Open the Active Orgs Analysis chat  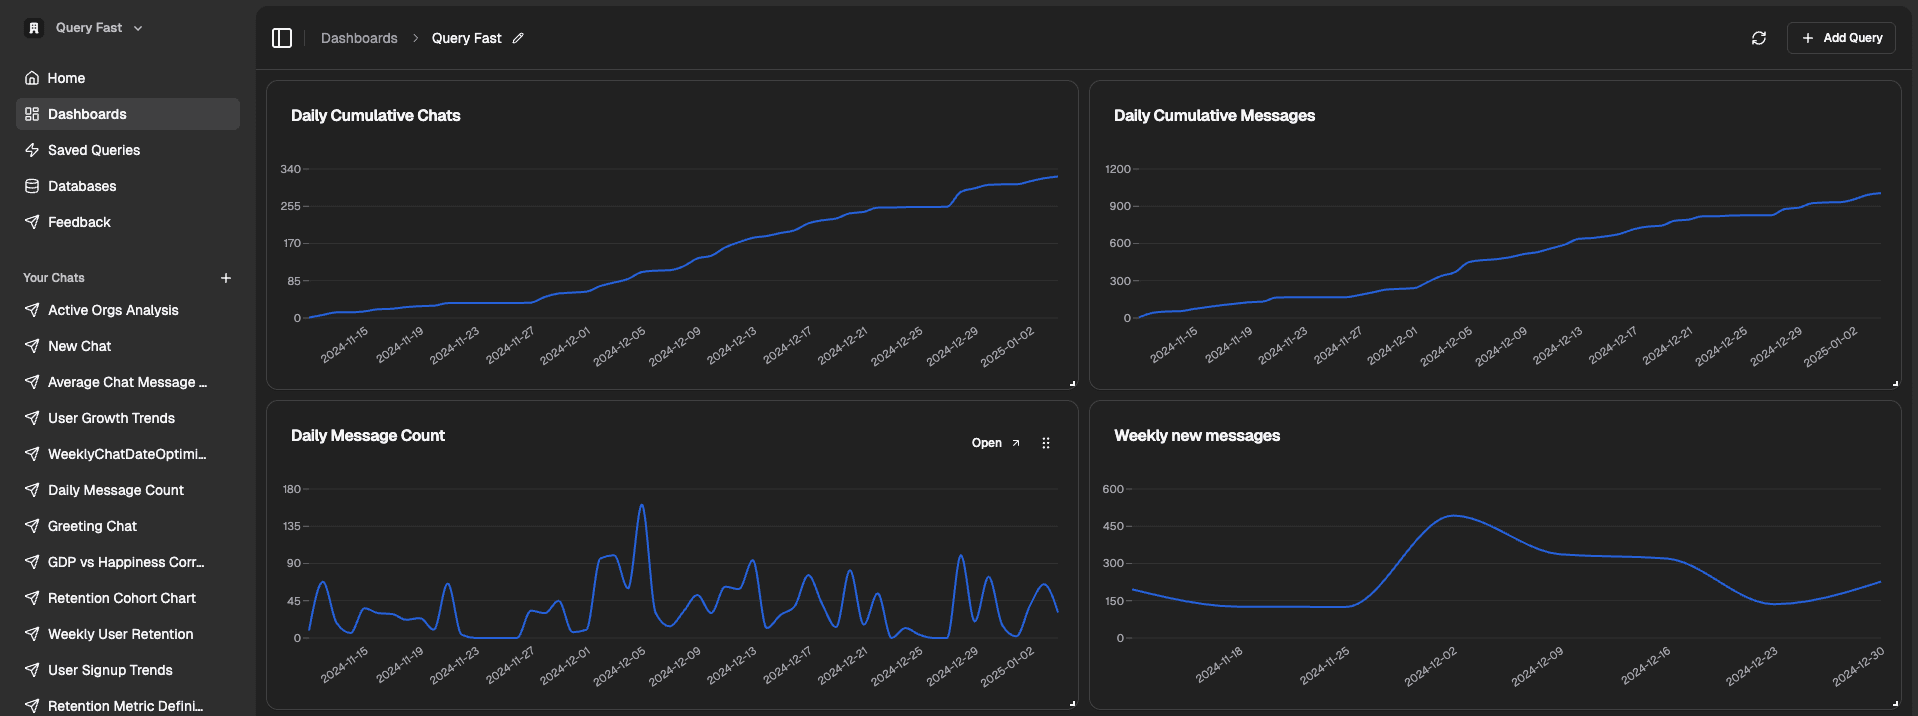[113, 310]
